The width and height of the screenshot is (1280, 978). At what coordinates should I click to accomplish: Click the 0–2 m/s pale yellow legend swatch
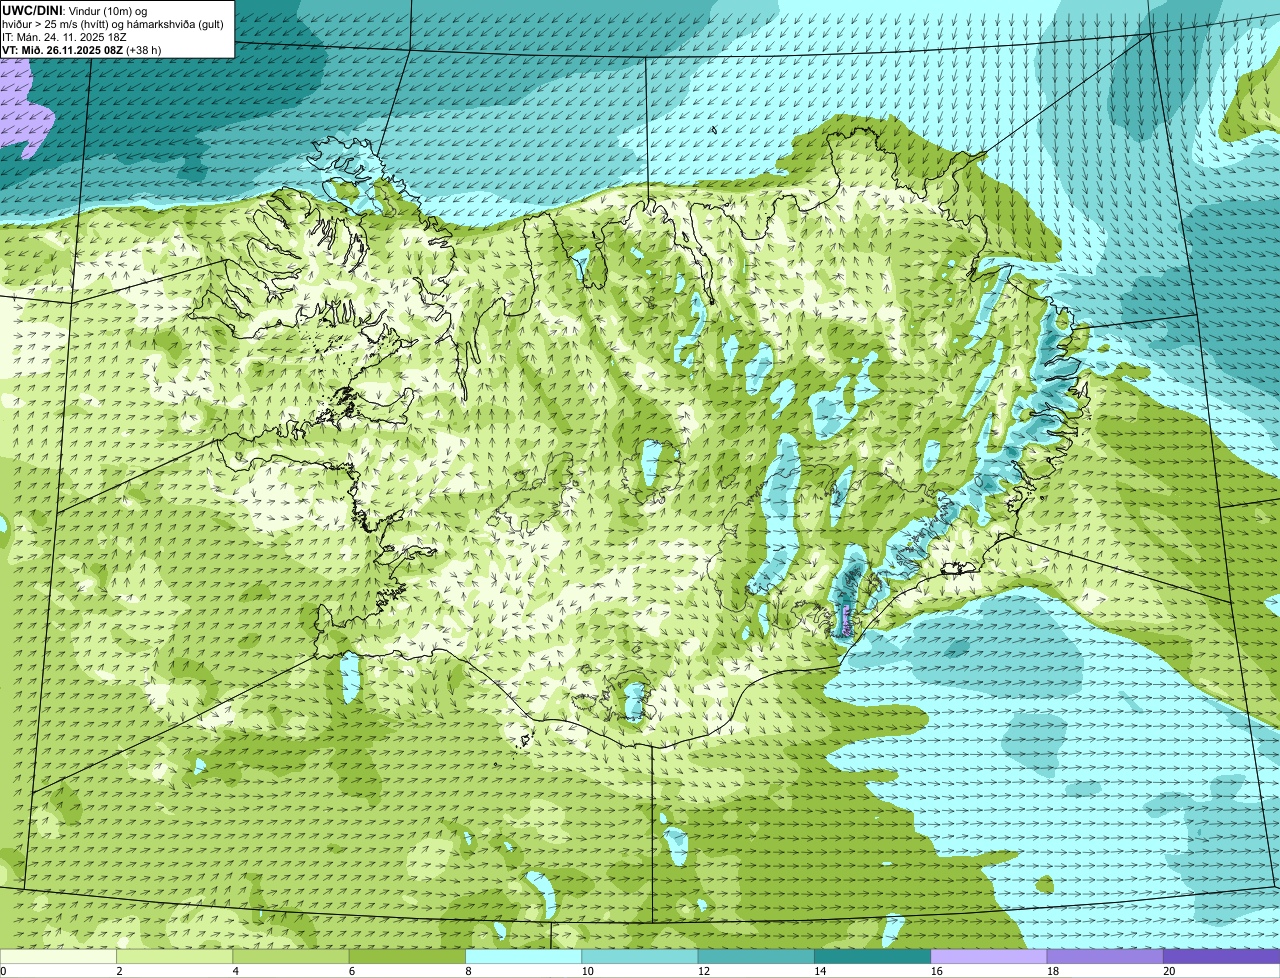tap(58, 956)
